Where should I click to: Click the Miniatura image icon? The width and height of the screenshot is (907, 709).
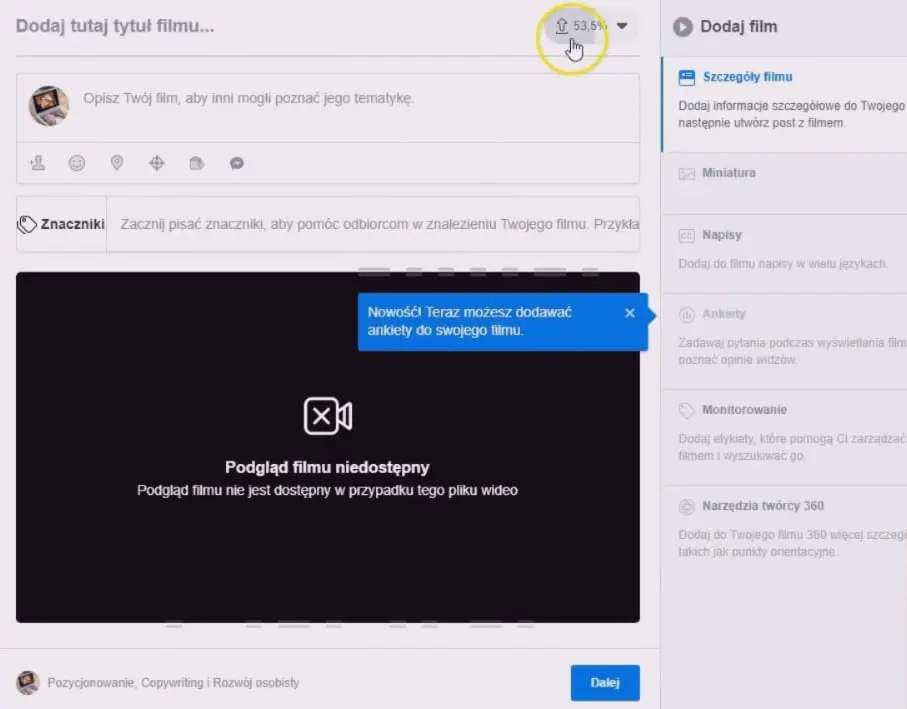point(687,173)
